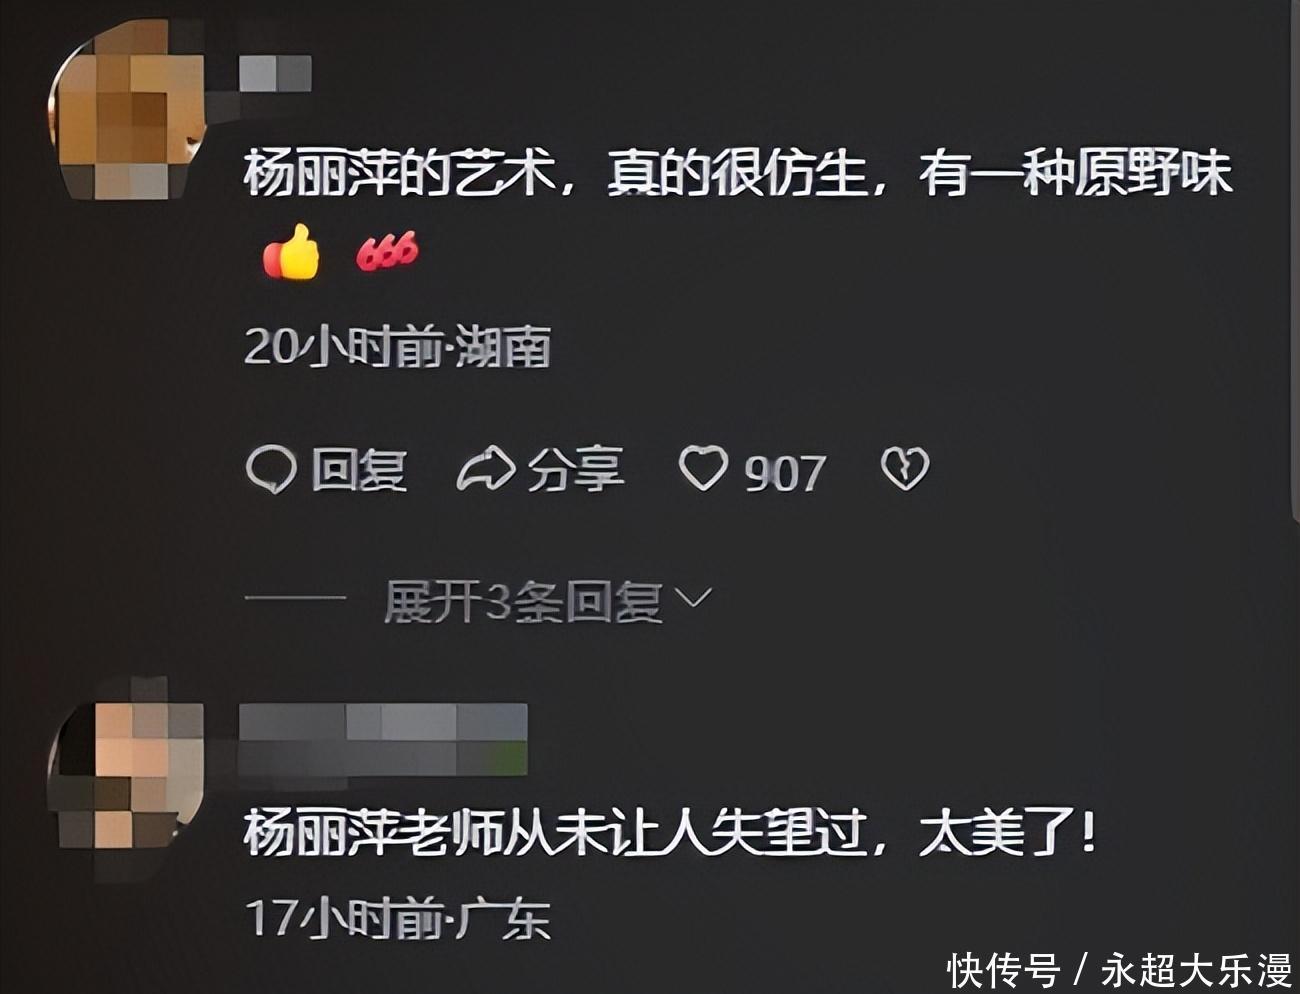This screenshot has height=994, width=1300.
Task: Click the 20小时前·湖南 timestamp
Action: coord(397,347)
